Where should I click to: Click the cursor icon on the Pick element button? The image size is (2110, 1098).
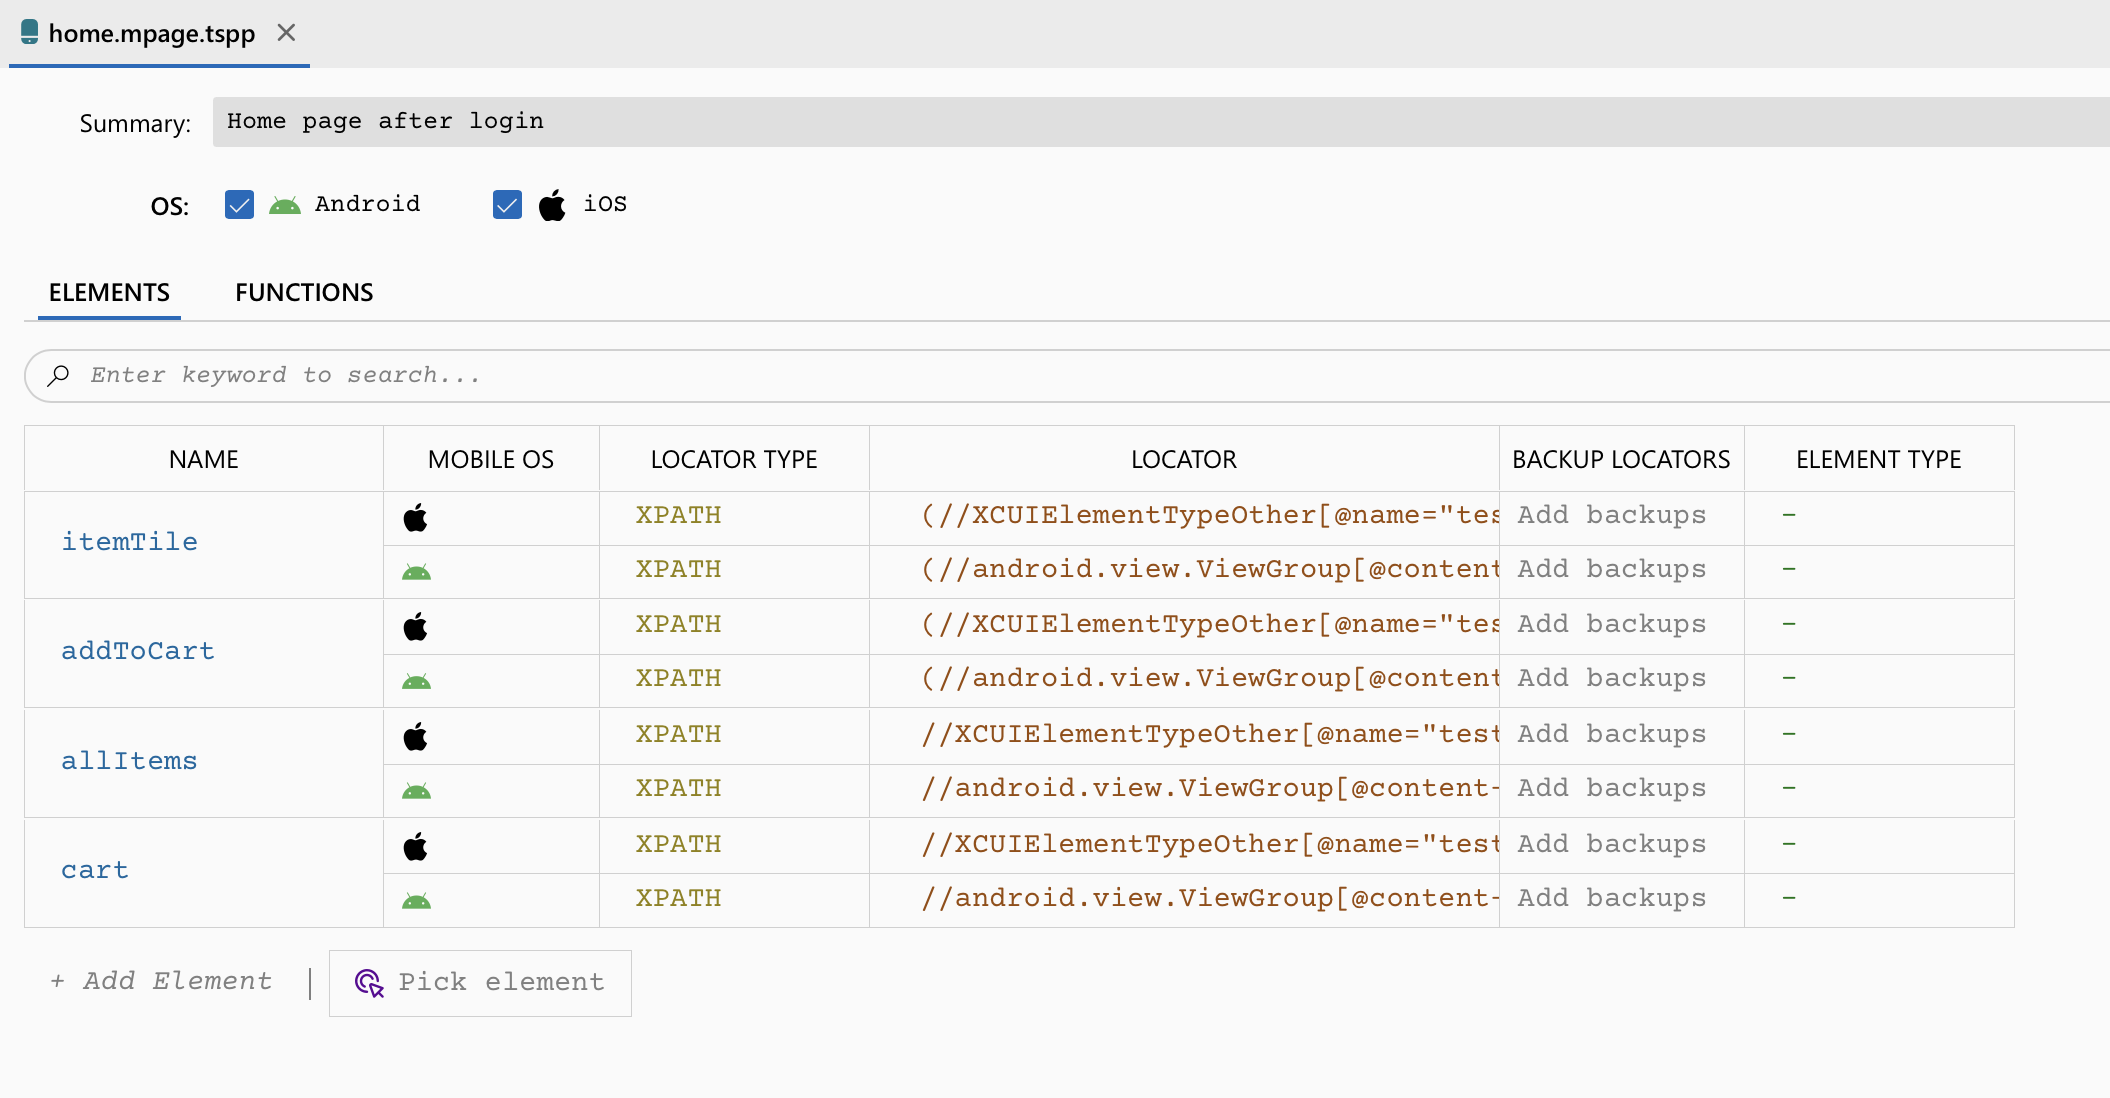click(368, 983)
